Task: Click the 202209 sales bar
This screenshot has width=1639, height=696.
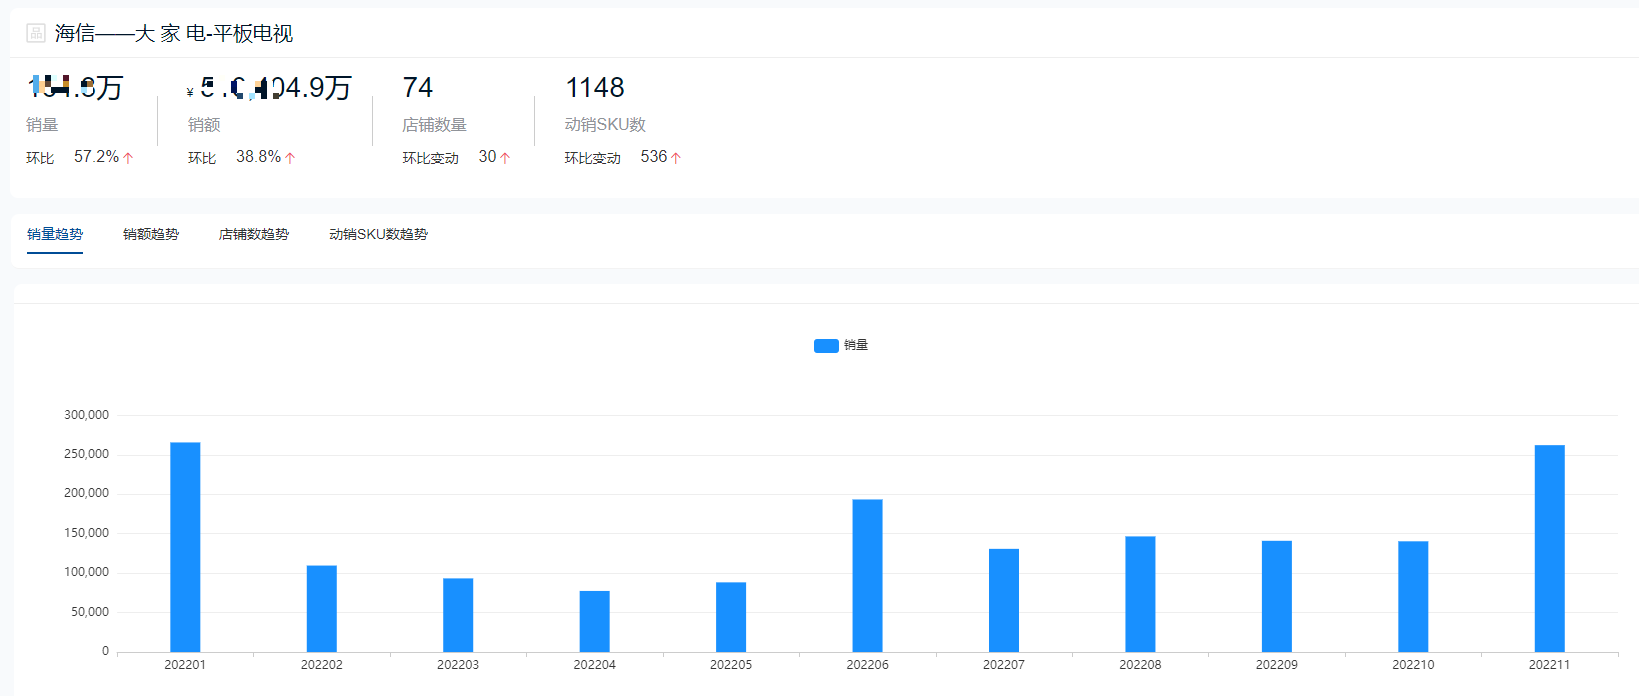Action: coord(1276,596)
